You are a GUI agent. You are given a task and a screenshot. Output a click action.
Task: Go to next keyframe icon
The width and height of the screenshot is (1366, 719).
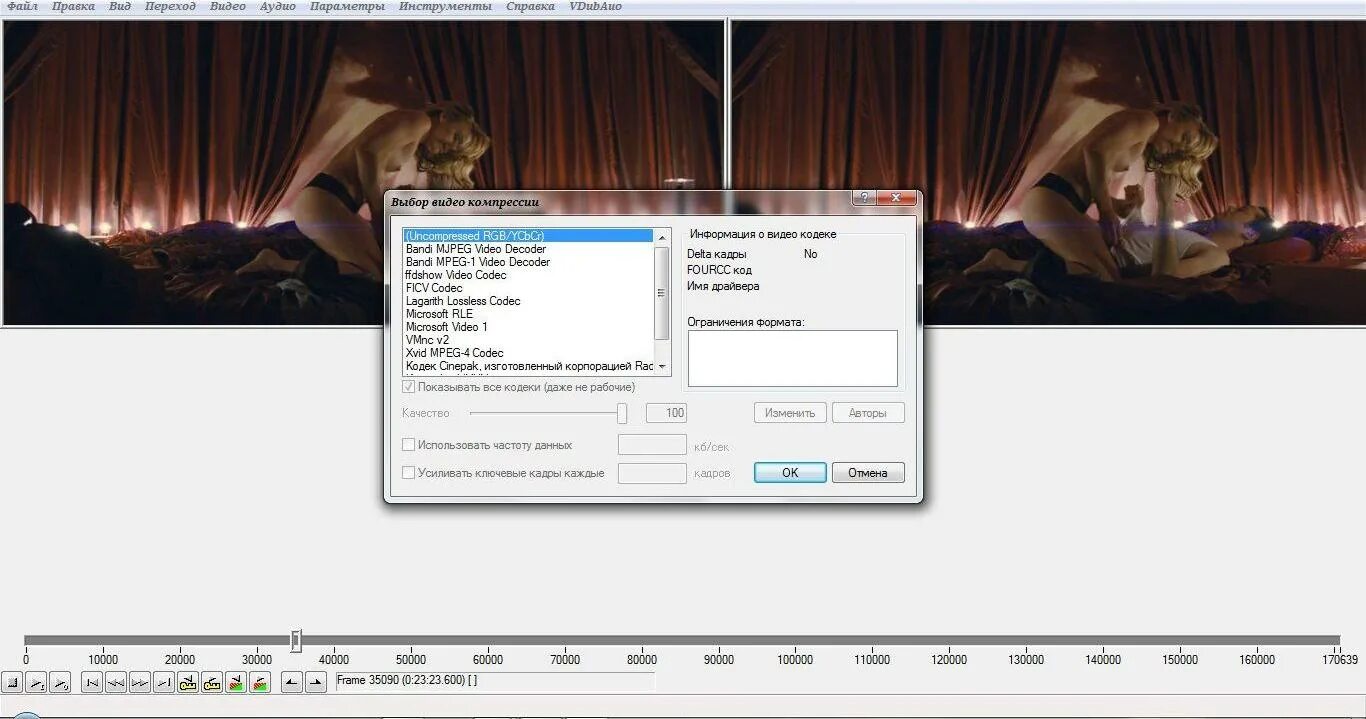pos(212,683)
